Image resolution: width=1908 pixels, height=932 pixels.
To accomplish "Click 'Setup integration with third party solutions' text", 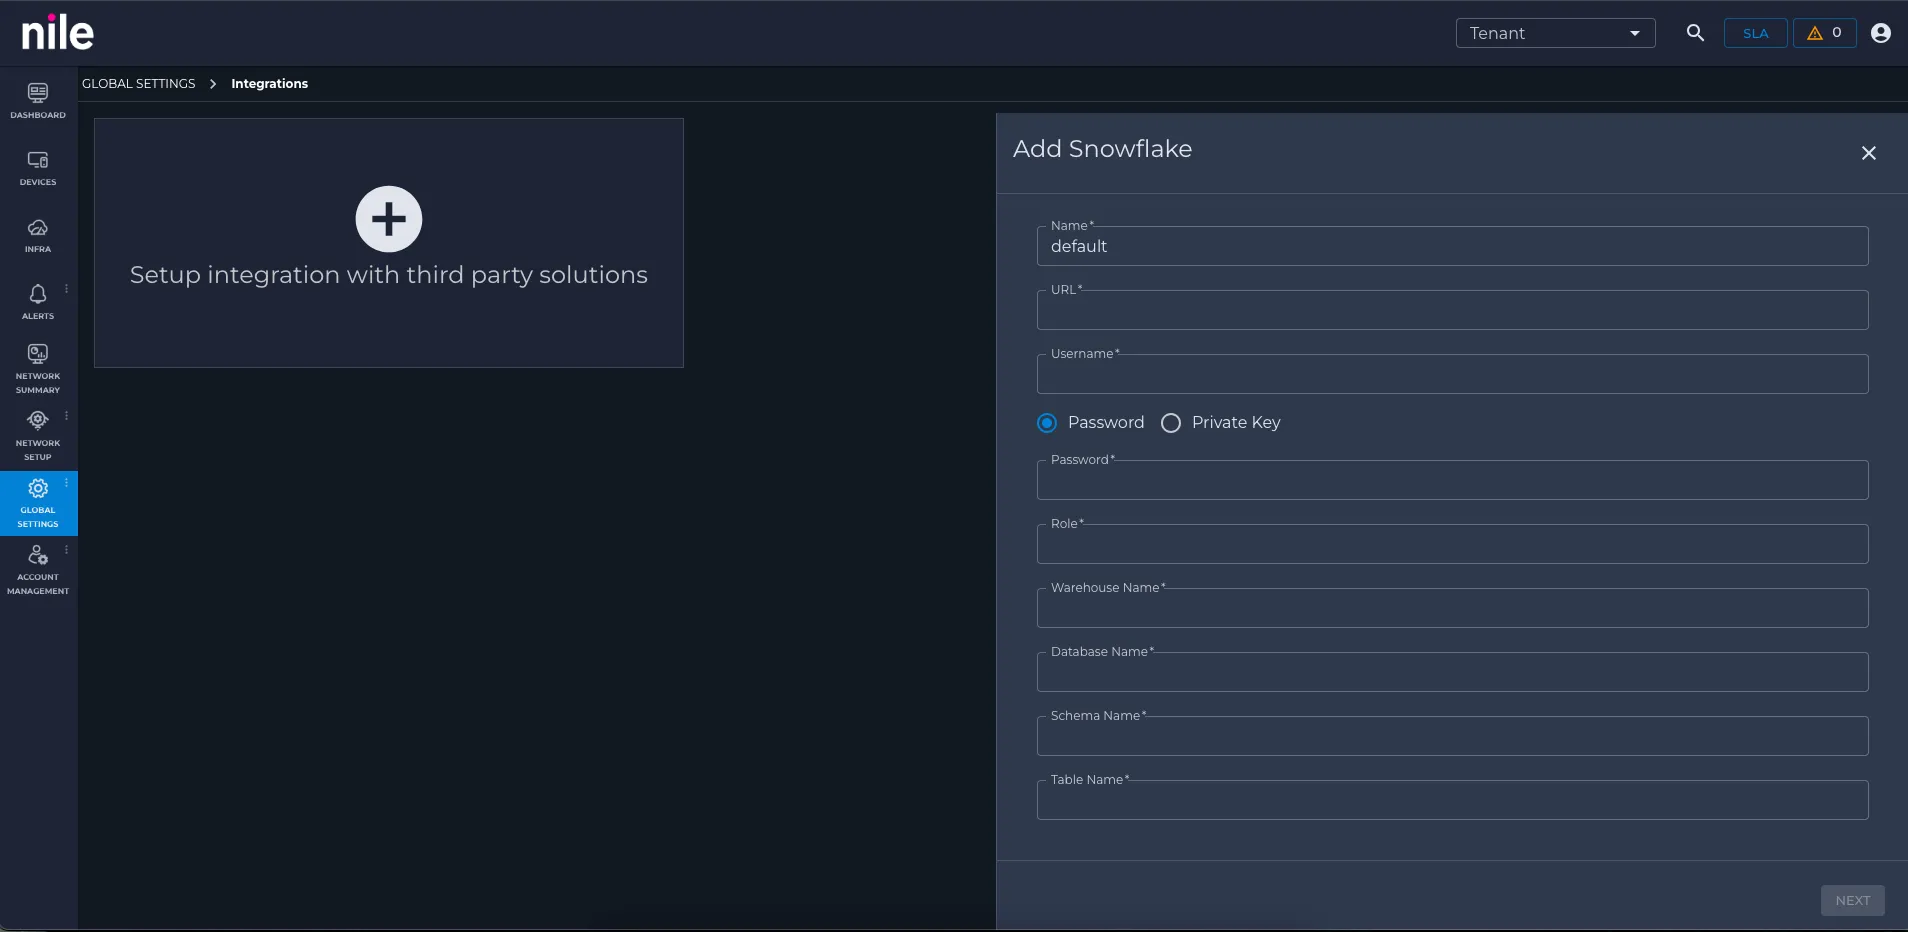I will point(389,275).
